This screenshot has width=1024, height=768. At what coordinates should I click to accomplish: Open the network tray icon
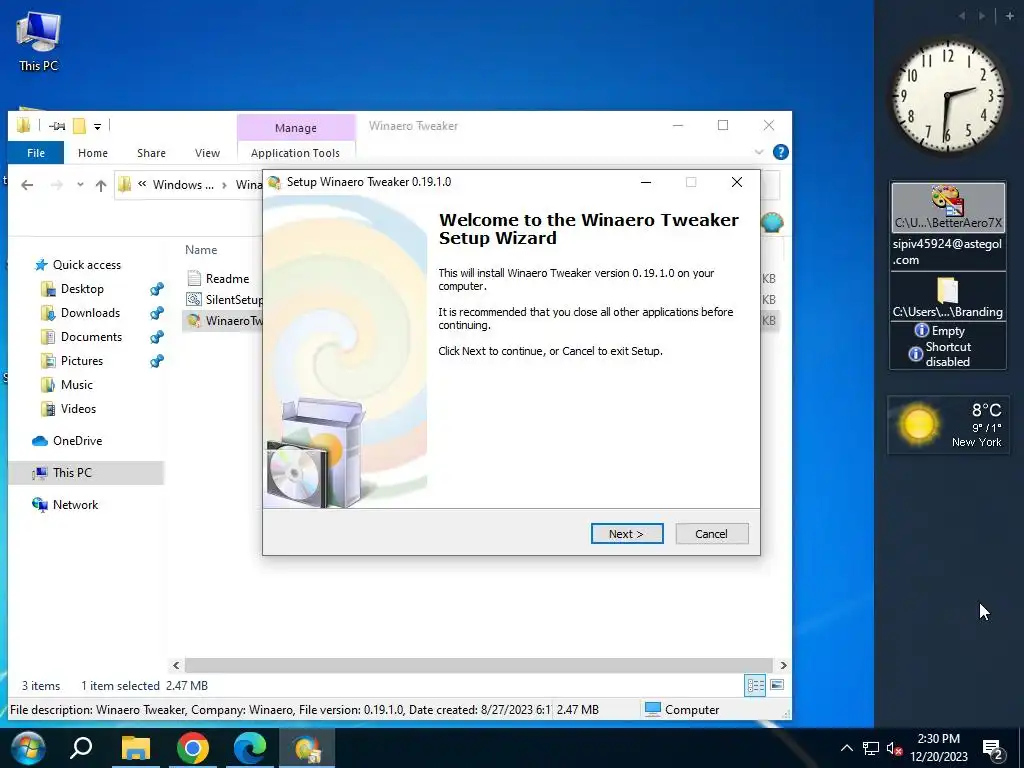pos(871,748)
